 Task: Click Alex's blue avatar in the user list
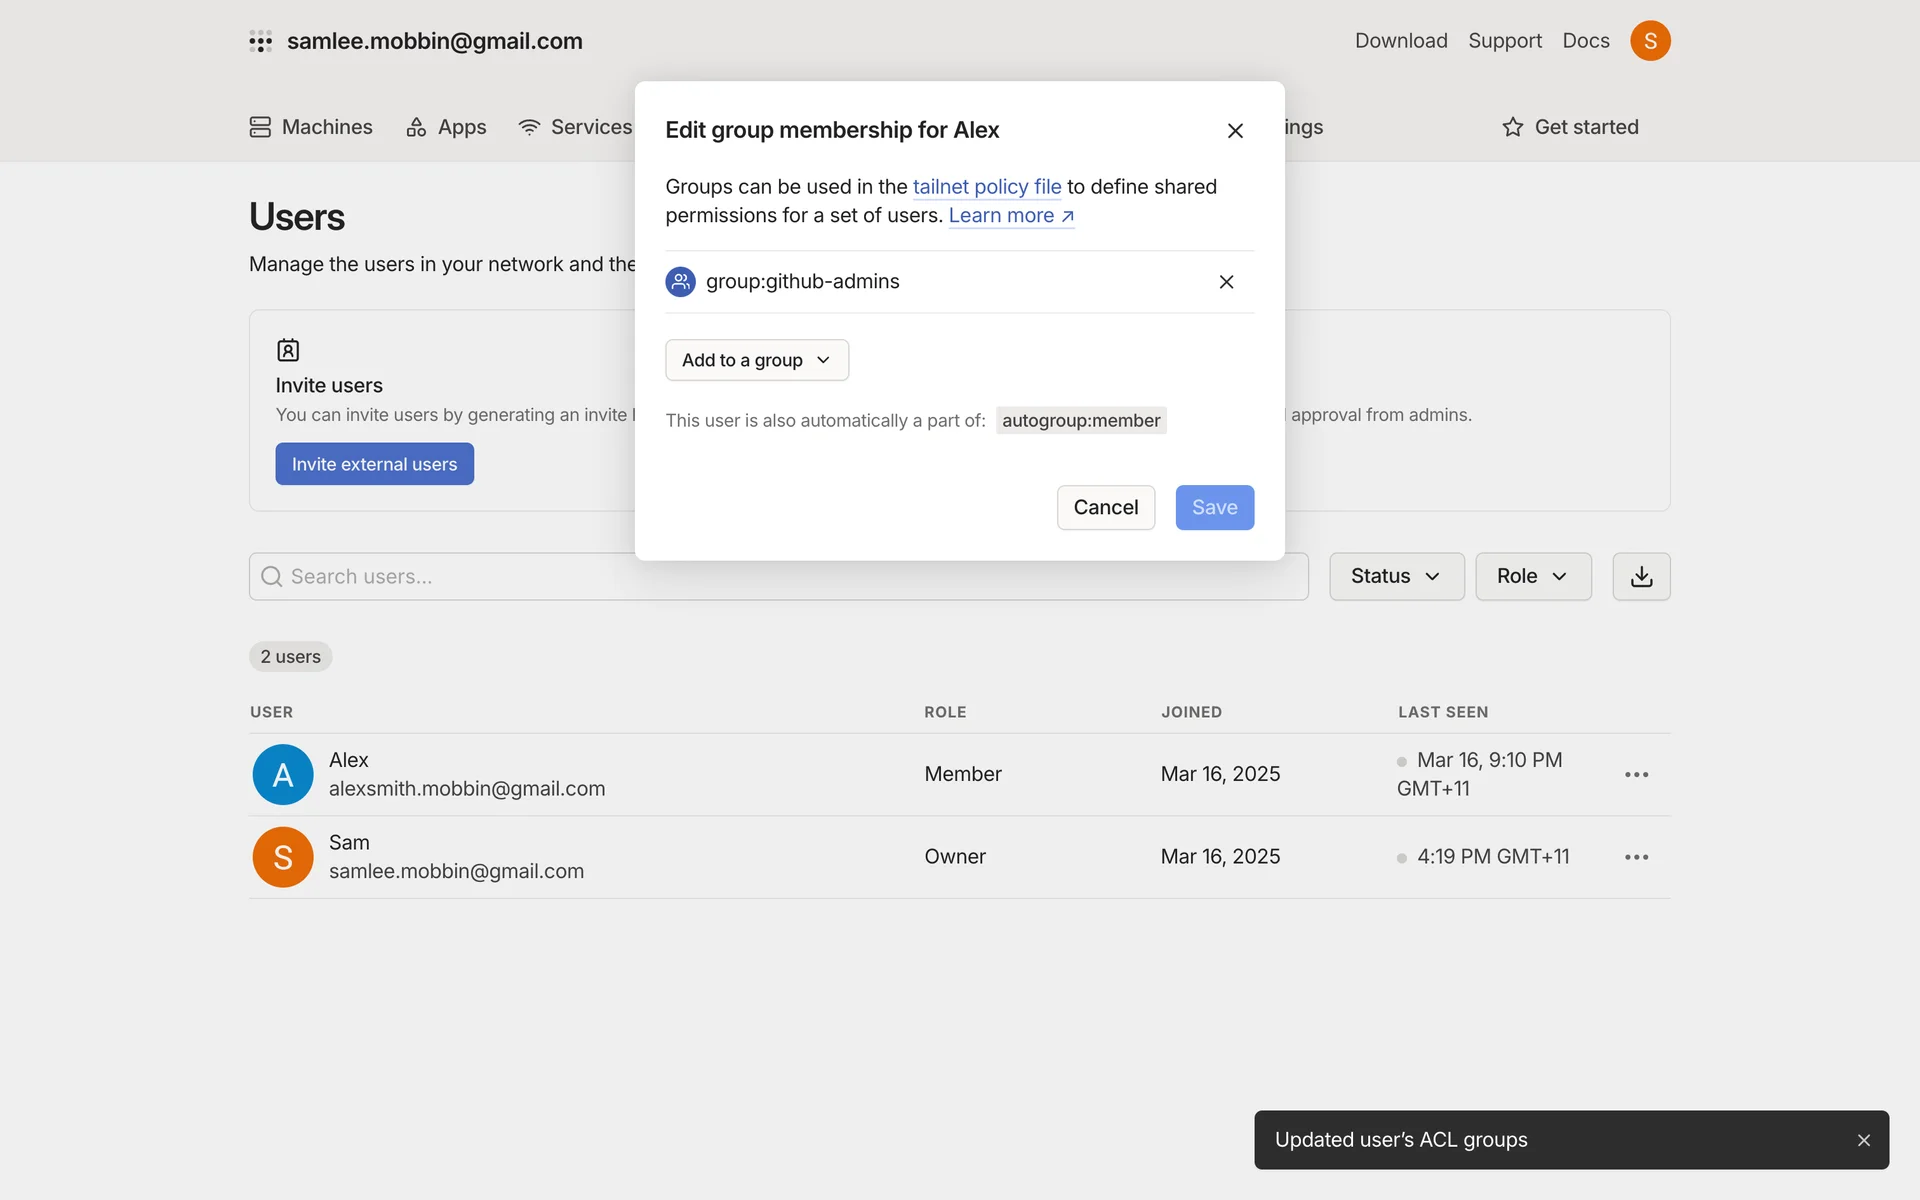tap(283, 775)
